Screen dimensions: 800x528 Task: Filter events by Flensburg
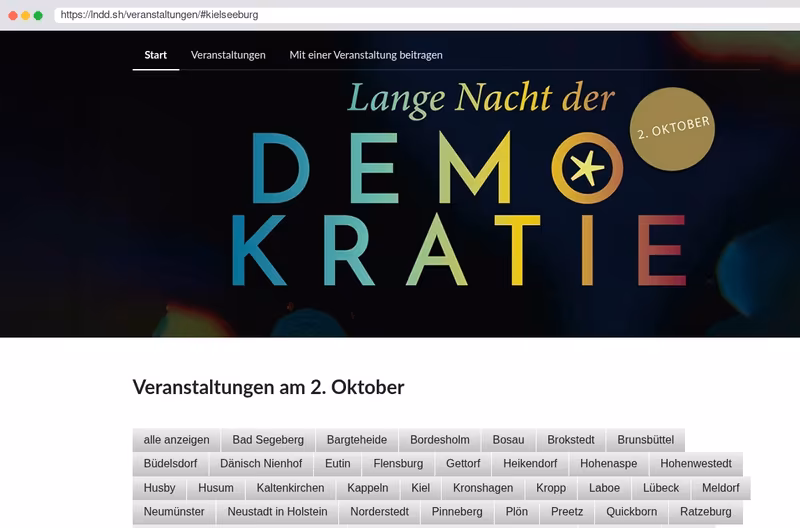click(x=398, y=464)
